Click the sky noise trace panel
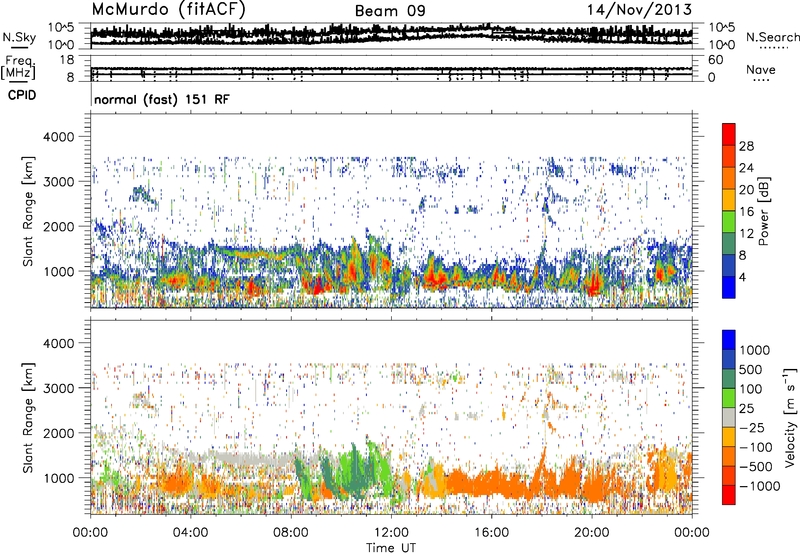The image size is (800, 554). [x=391, y=36]
